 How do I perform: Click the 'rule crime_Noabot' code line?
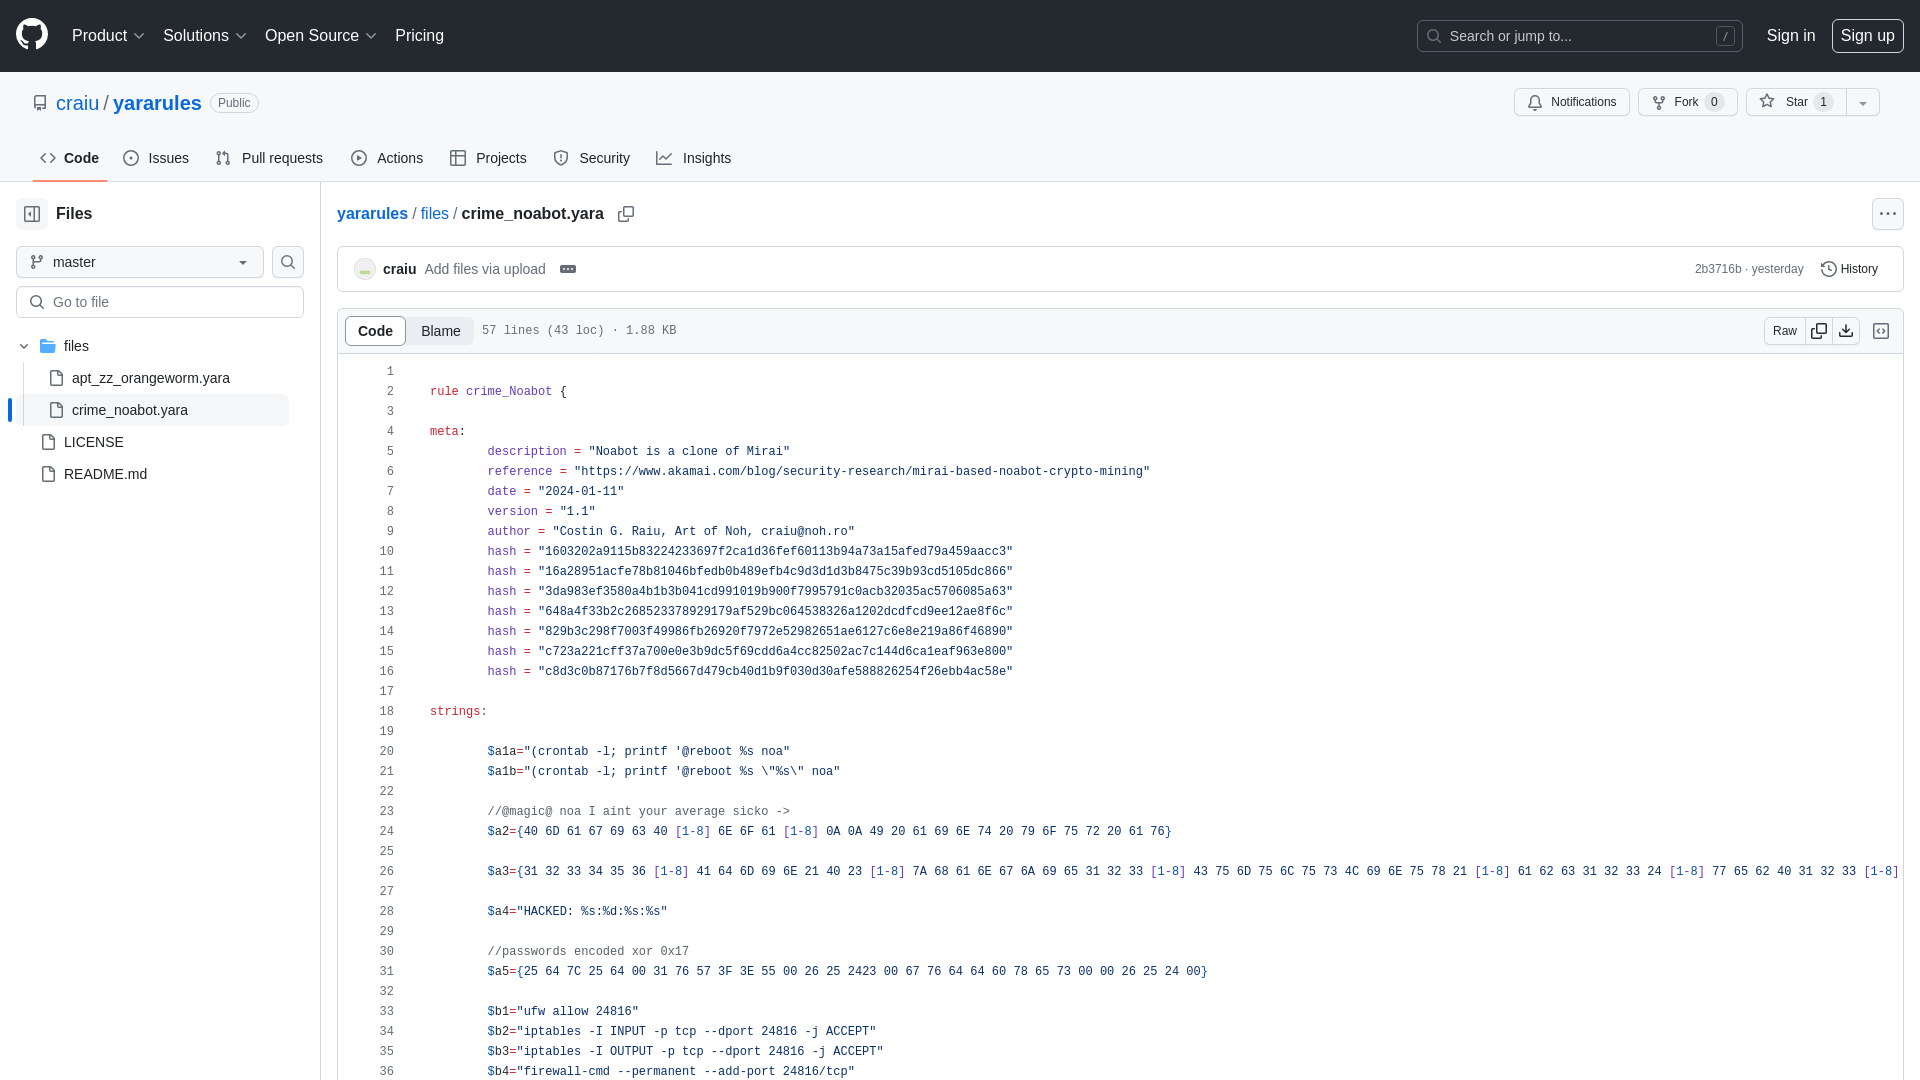coord(498,392)
